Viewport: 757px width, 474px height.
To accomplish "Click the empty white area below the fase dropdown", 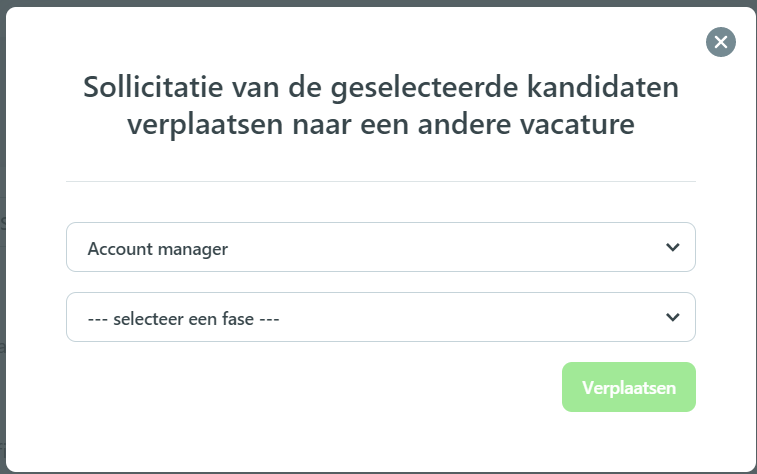I will 290,401.
